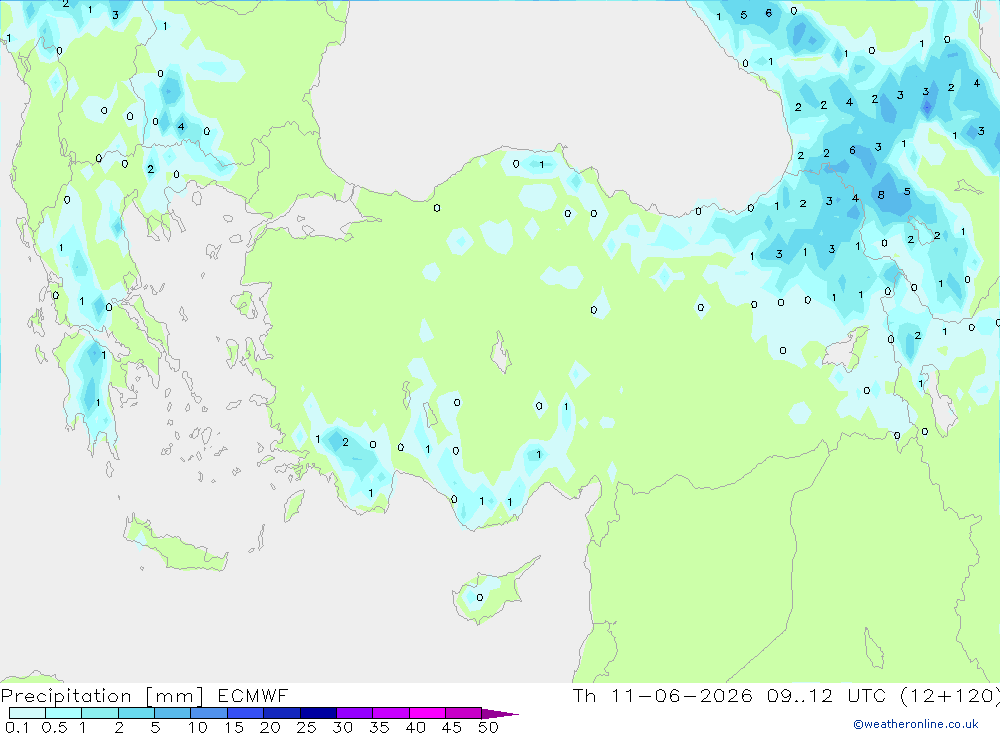Image resolution: width=1000 pixels, height=733 pixels.
Task: Pick the 45 to 50 legend color
Action: (x=464, y=713)
